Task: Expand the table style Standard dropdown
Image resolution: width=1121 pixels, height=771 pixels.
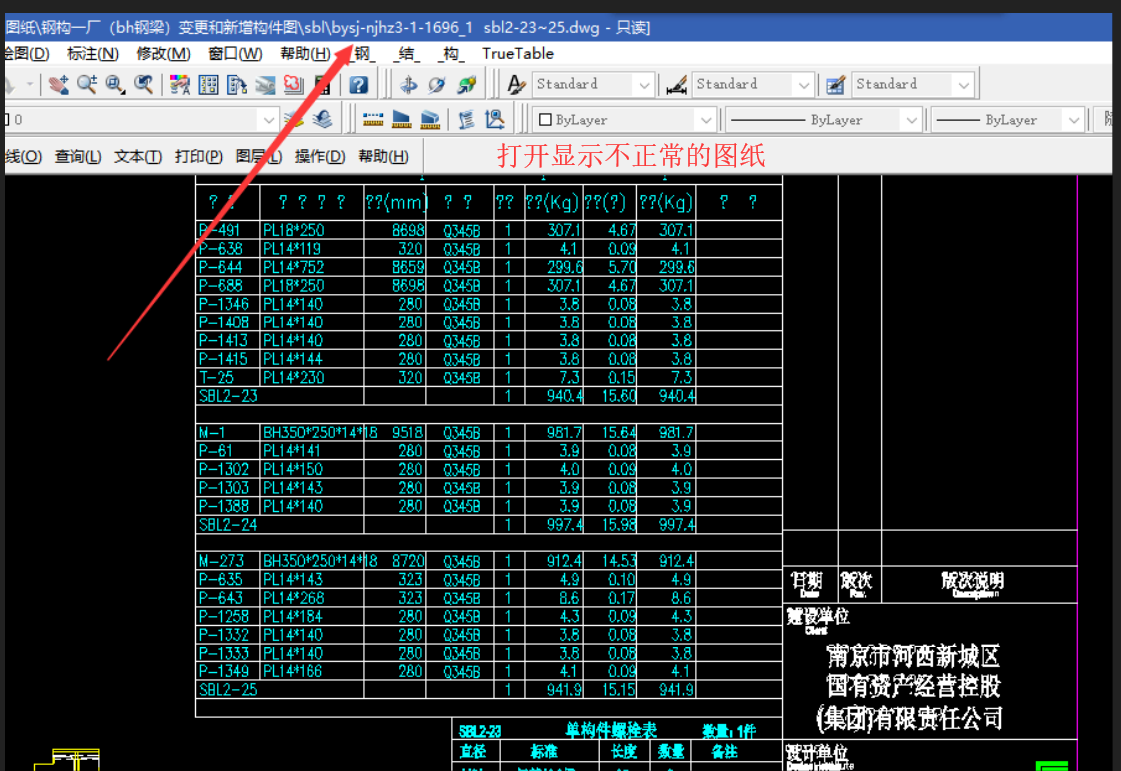Action: (964, 85)
